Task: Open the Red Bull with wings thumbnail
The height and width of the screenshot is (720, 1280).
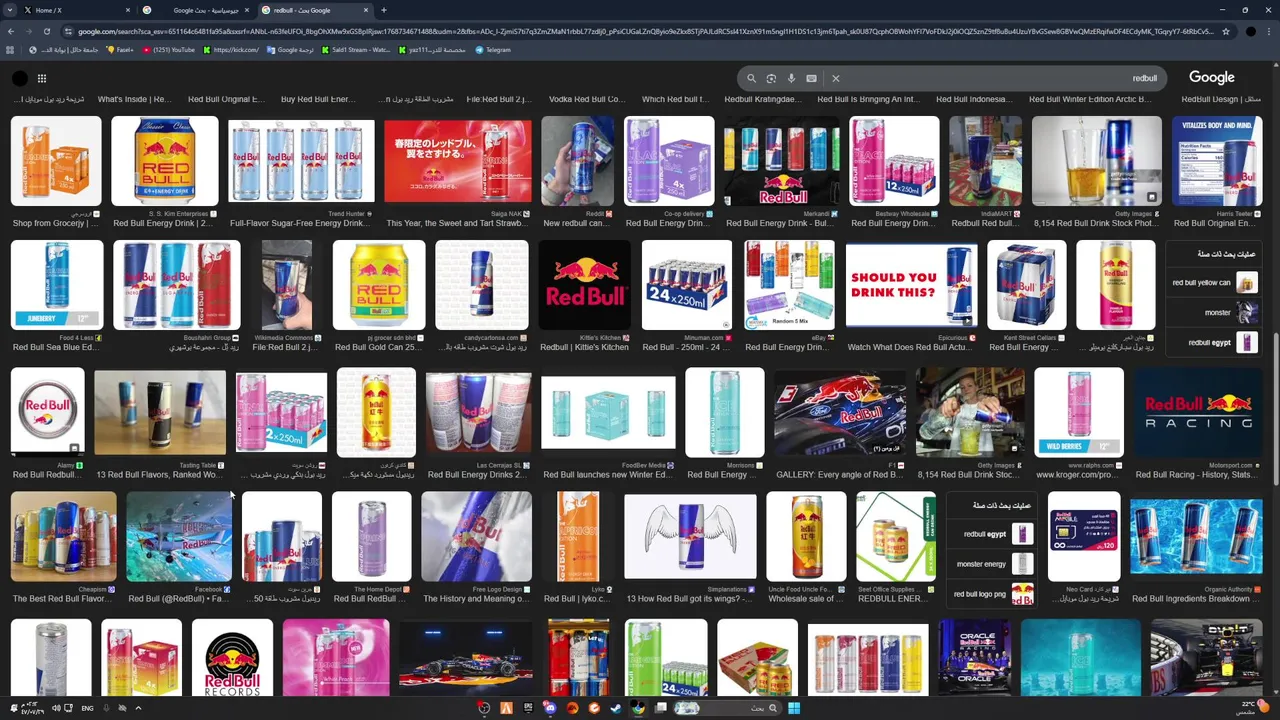Action: pyautogui.click(x=690, y=536)
